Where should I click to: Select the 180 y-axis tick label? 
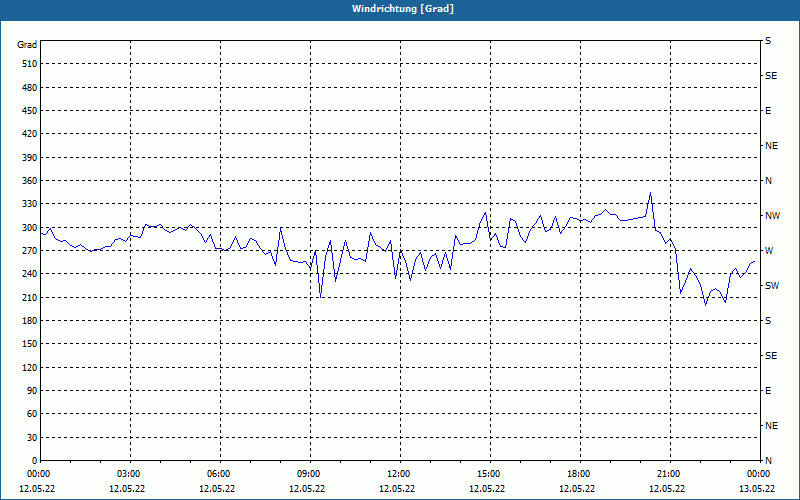click(x=30, y=321)
